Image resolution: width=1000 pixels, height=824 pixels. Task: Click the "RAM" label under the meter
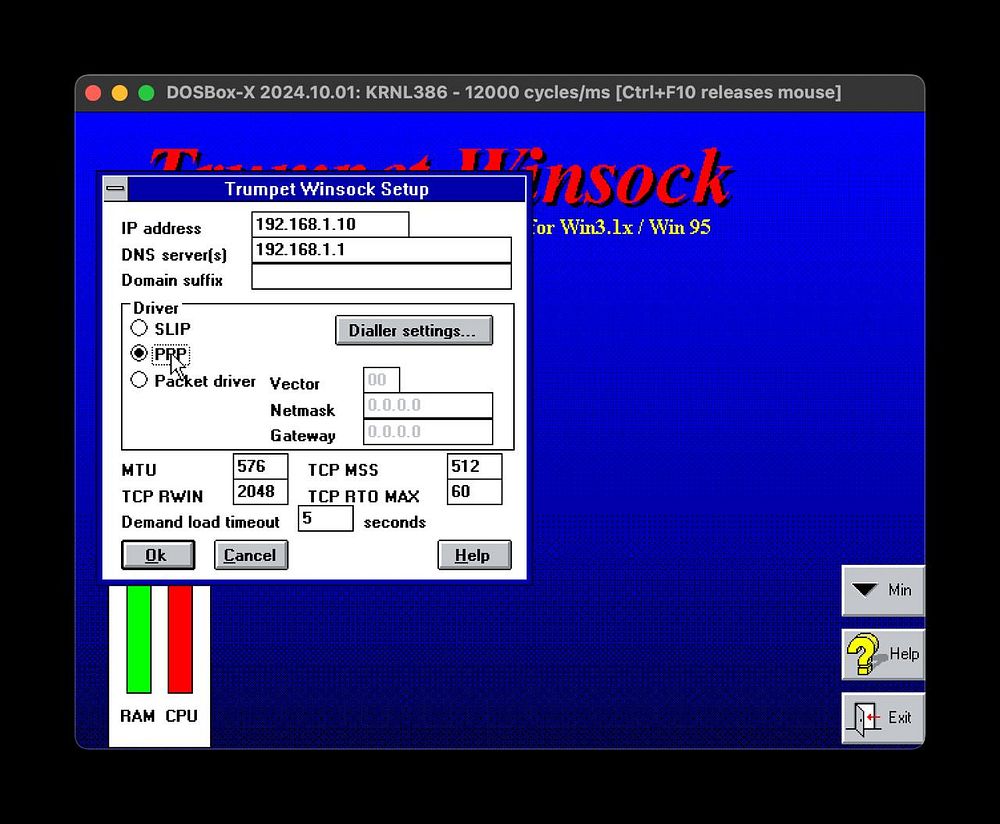[x=138, y=716]
